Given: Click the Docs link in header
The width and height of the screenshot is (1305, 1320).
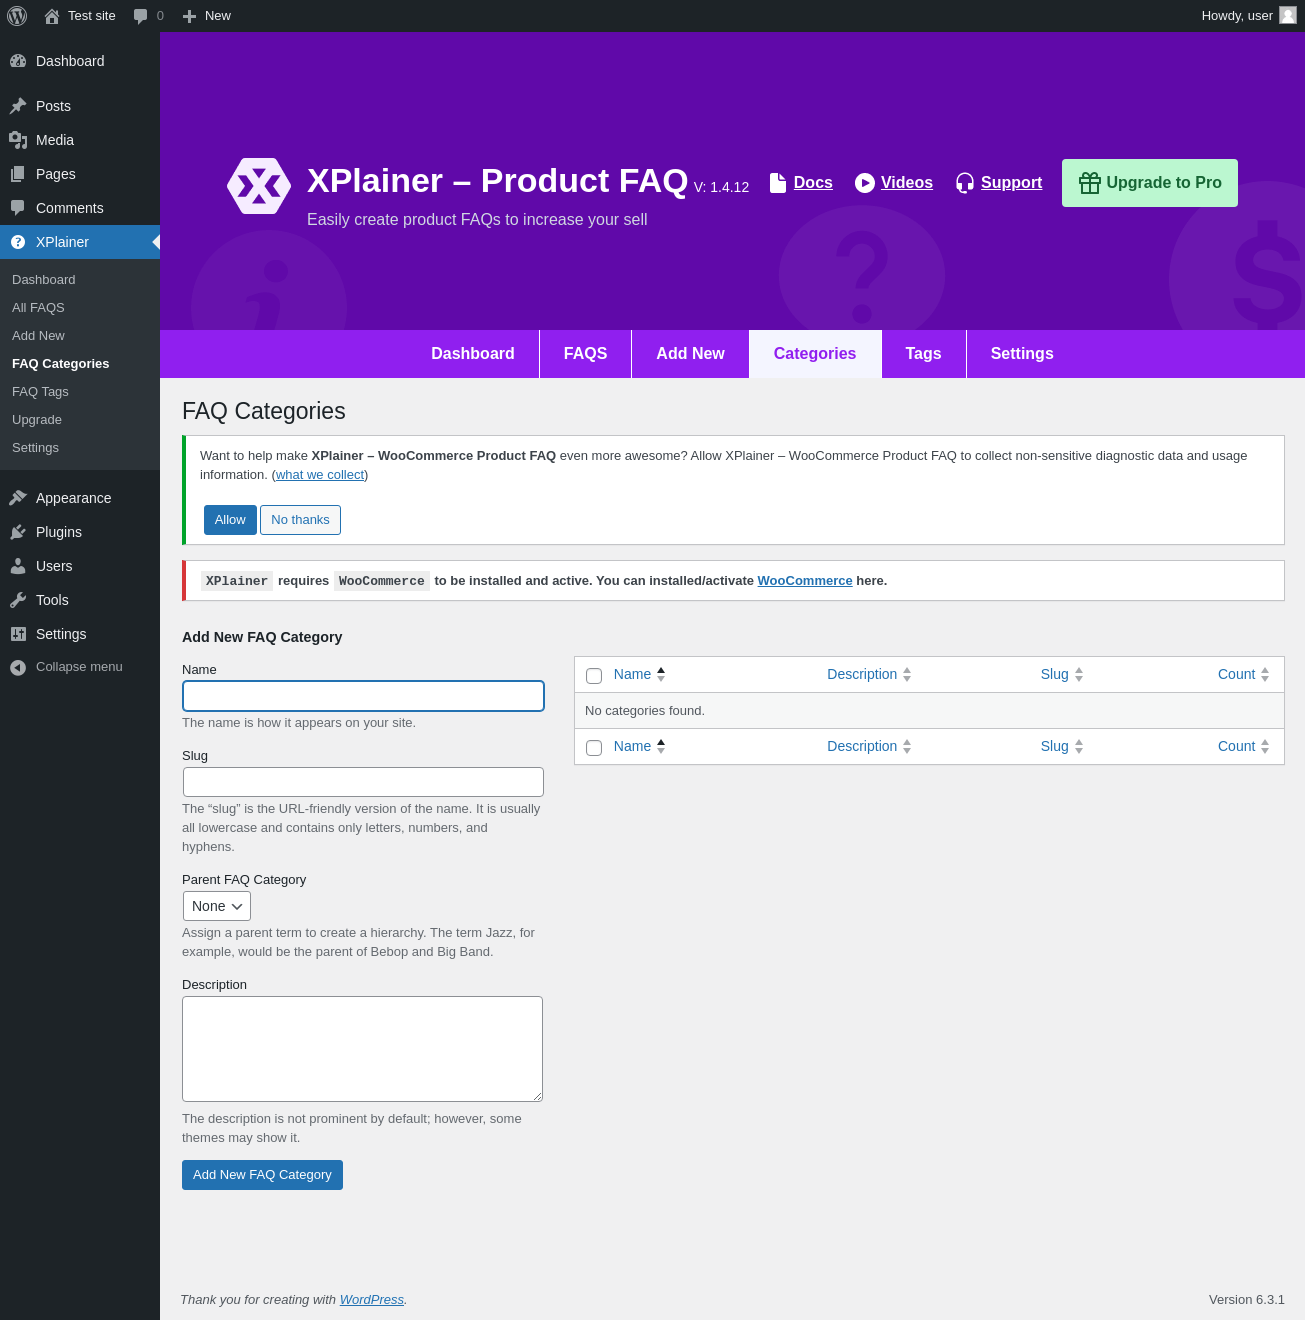Looking at the screenshot, I should tap(813, 183).
